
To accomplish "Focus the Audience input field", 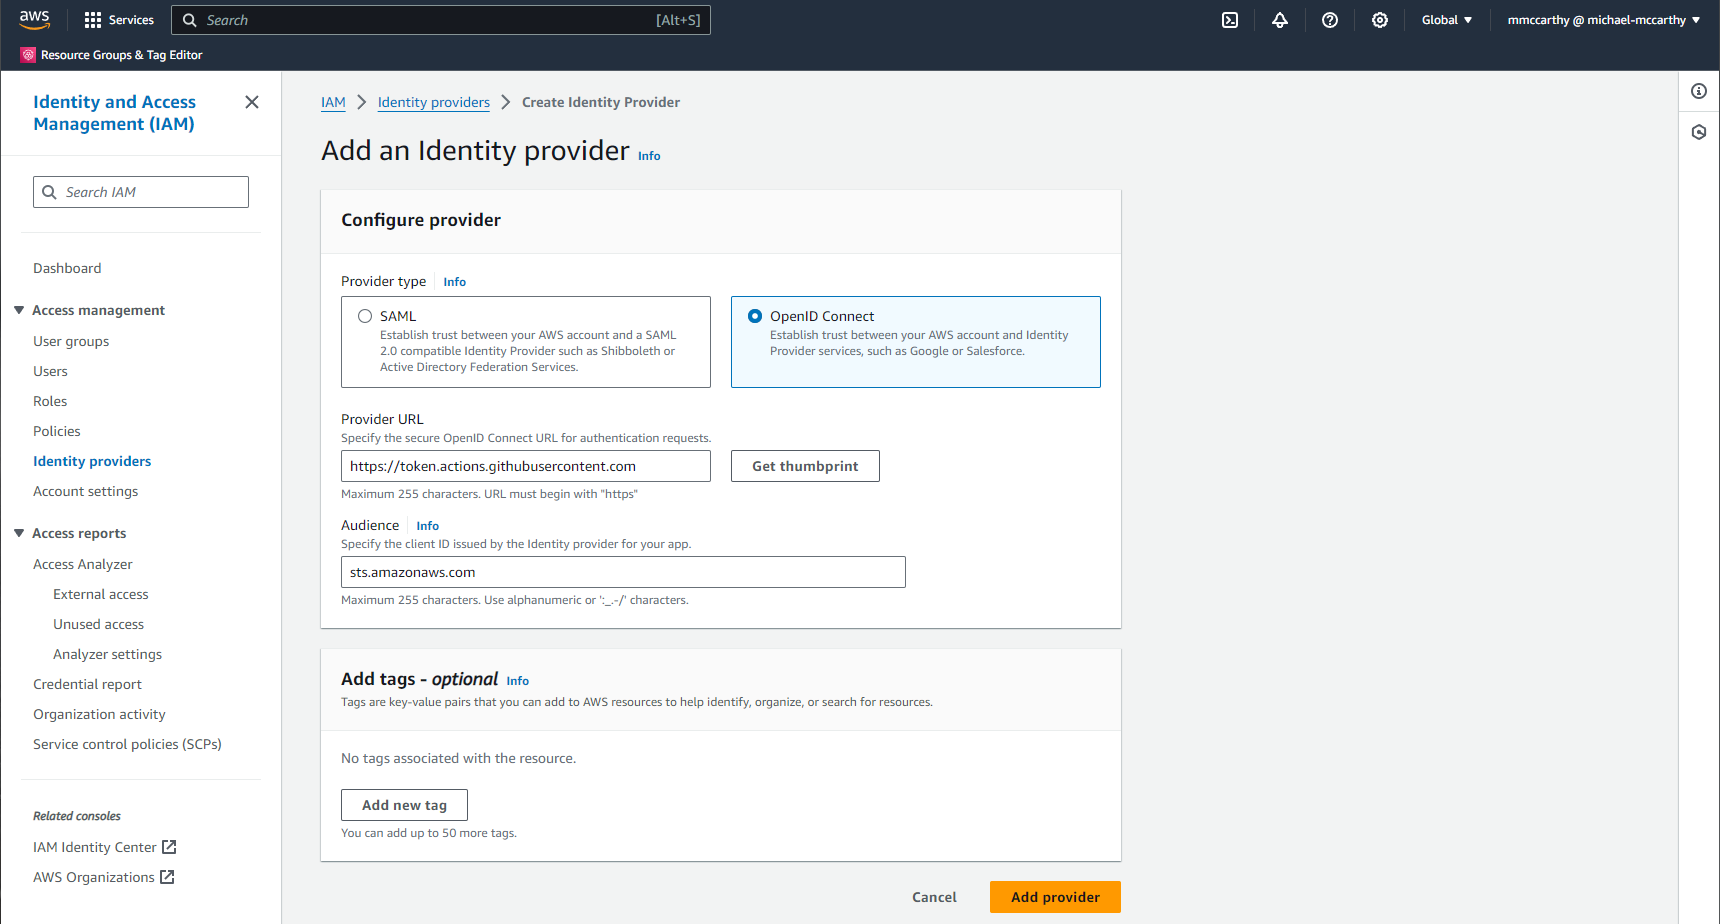I will 623,572.
